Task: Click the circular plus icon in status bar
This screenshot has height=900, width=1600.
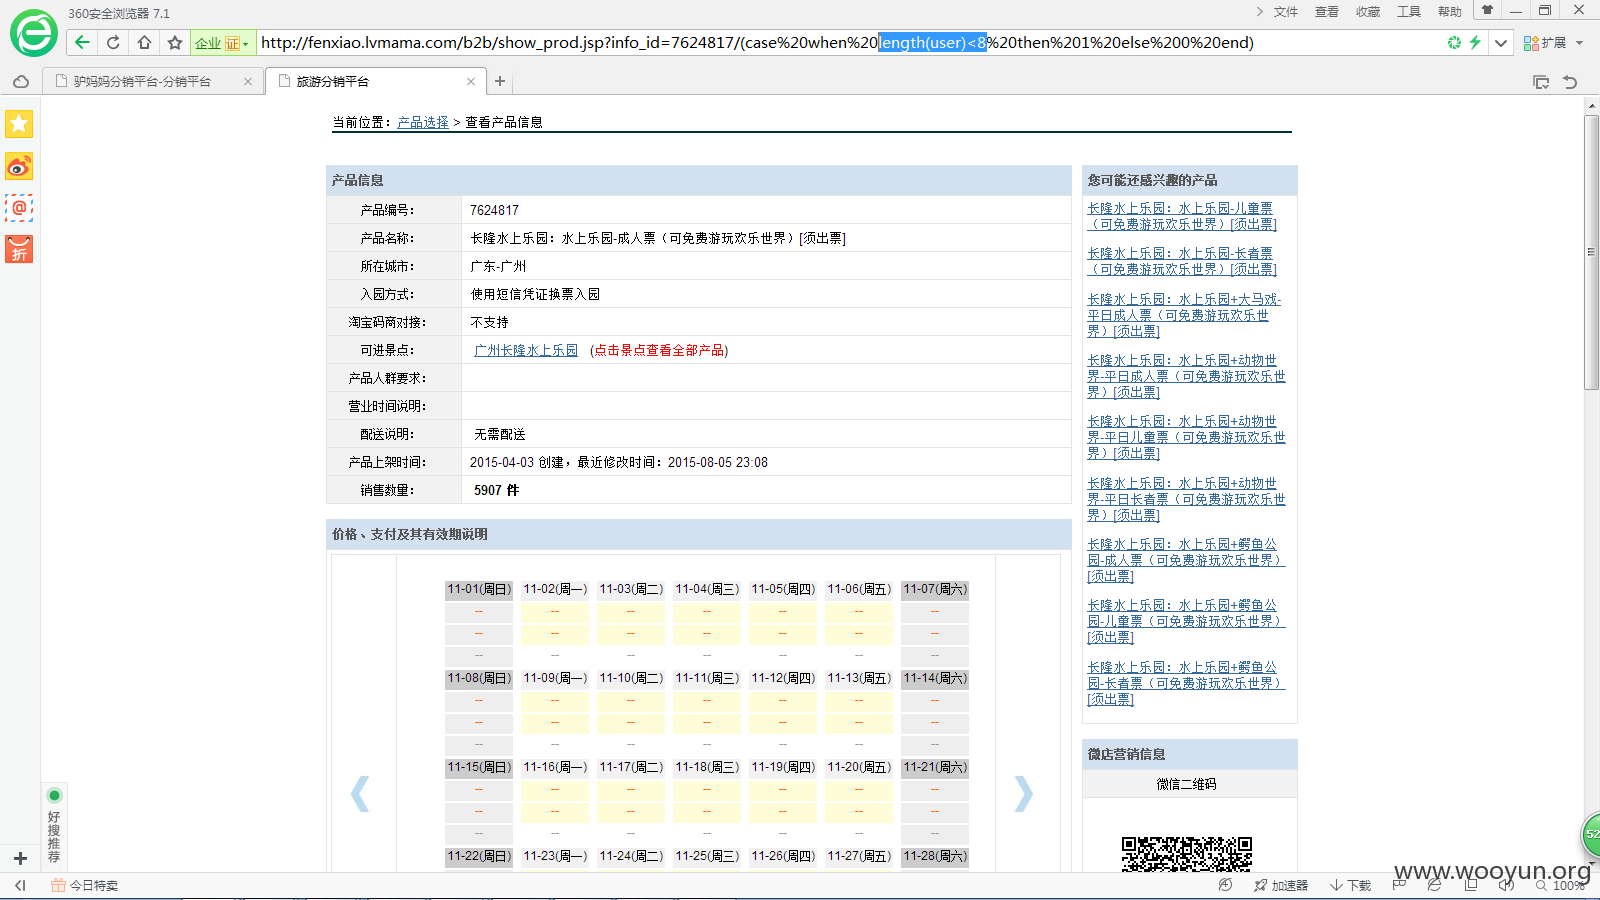Action: (x=1225, y=885)
